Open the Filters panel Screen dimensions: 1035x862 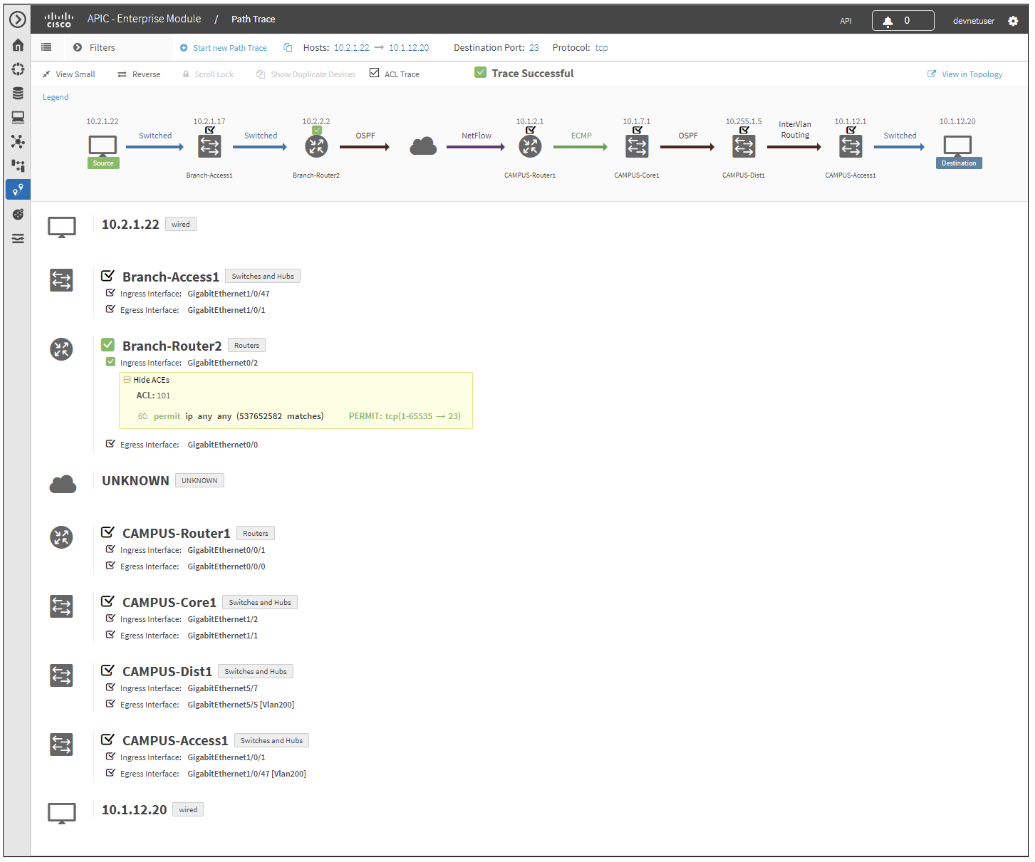click(x=94, y=48)
